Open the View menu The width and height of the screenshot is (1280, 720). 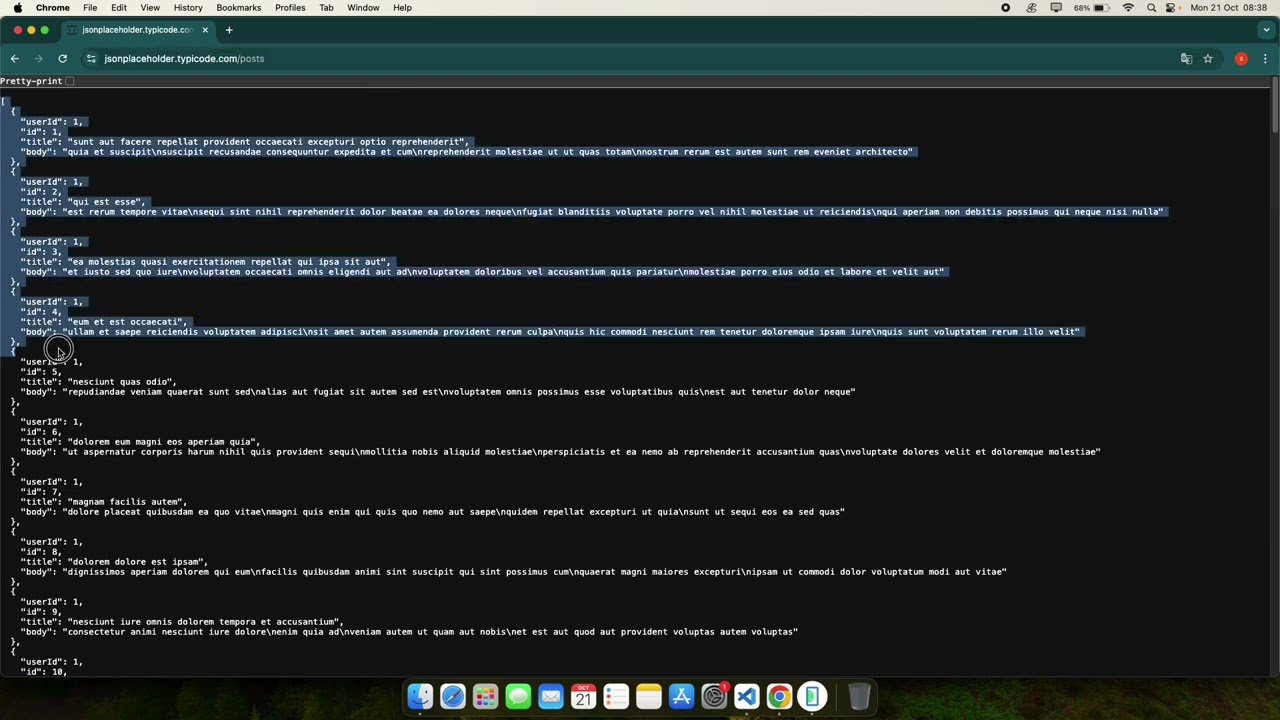pyautogui.click(x=150, y=8)
